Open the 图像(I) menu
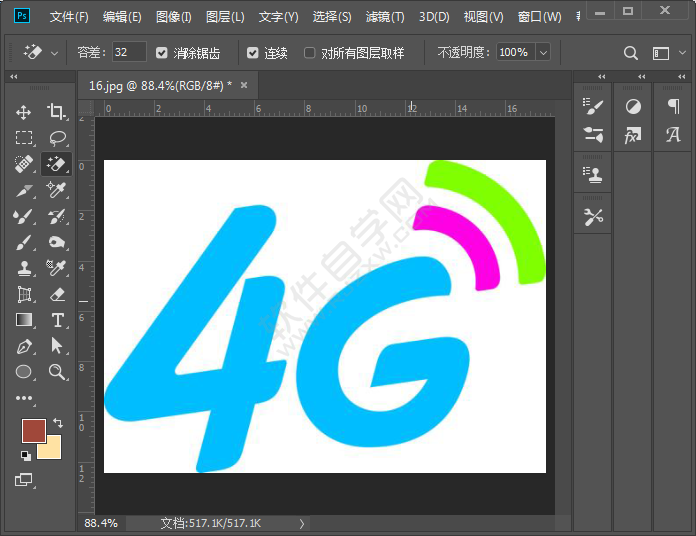 (174, 17)
